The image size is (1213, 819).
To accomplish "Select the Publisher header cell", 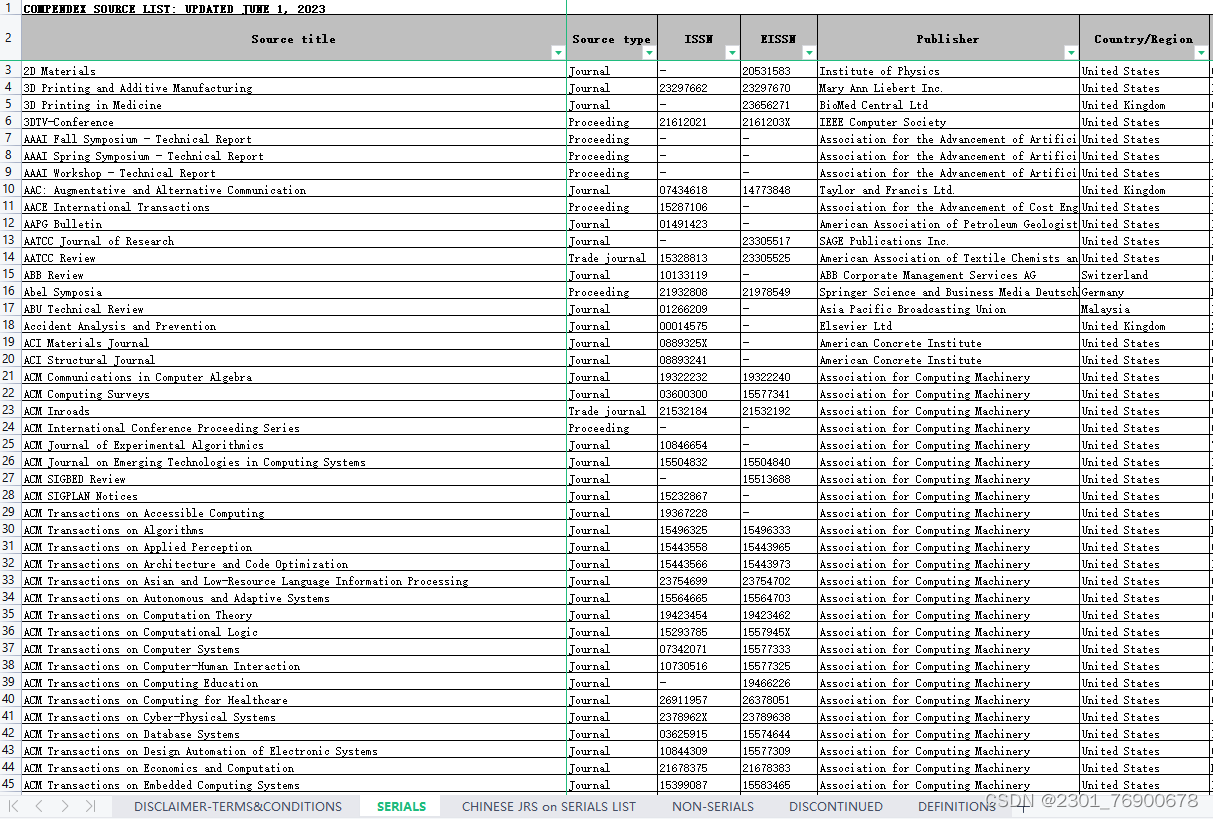I will pos(948,39).
